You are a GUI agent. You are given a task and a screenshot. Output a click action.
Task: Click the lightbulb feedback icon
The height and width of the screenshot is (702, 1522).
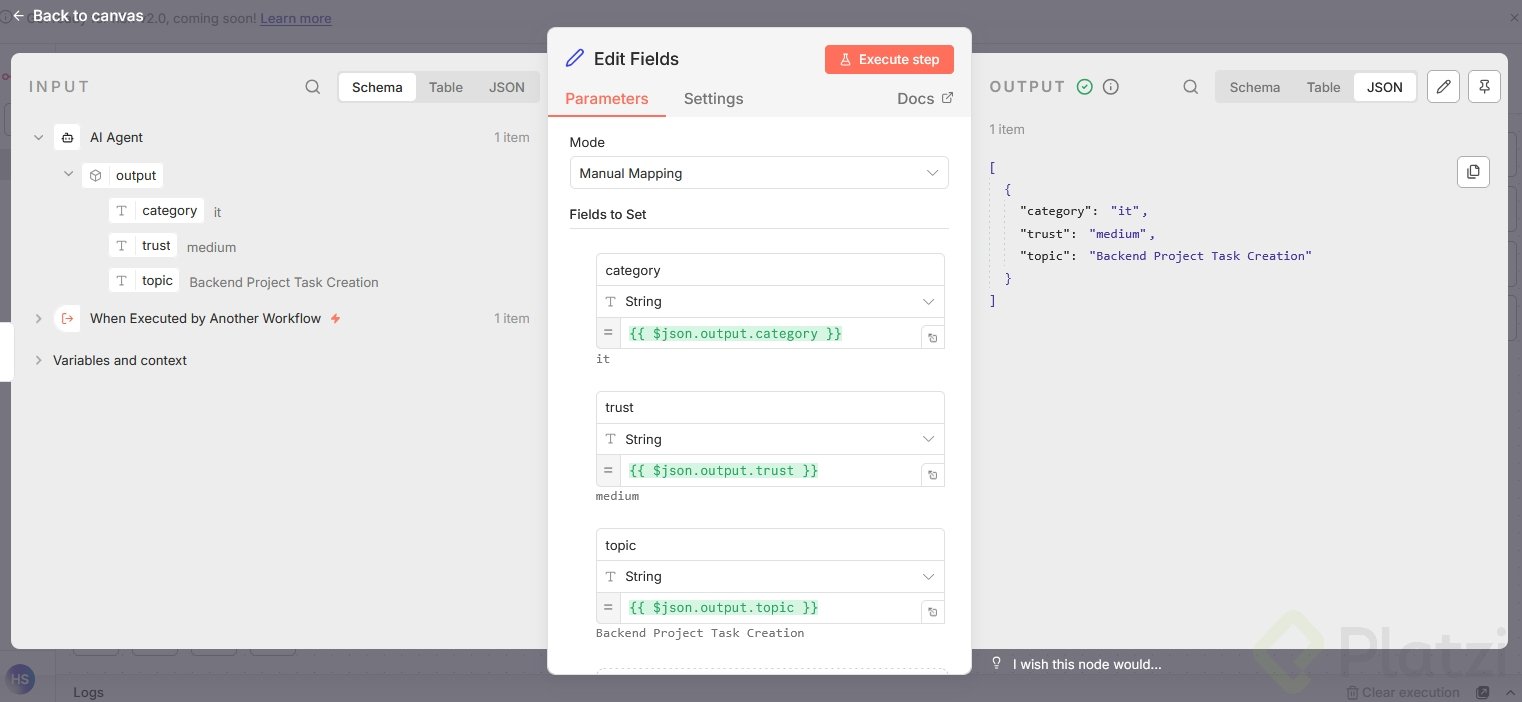pyautogui.click(x=996, y=664)
